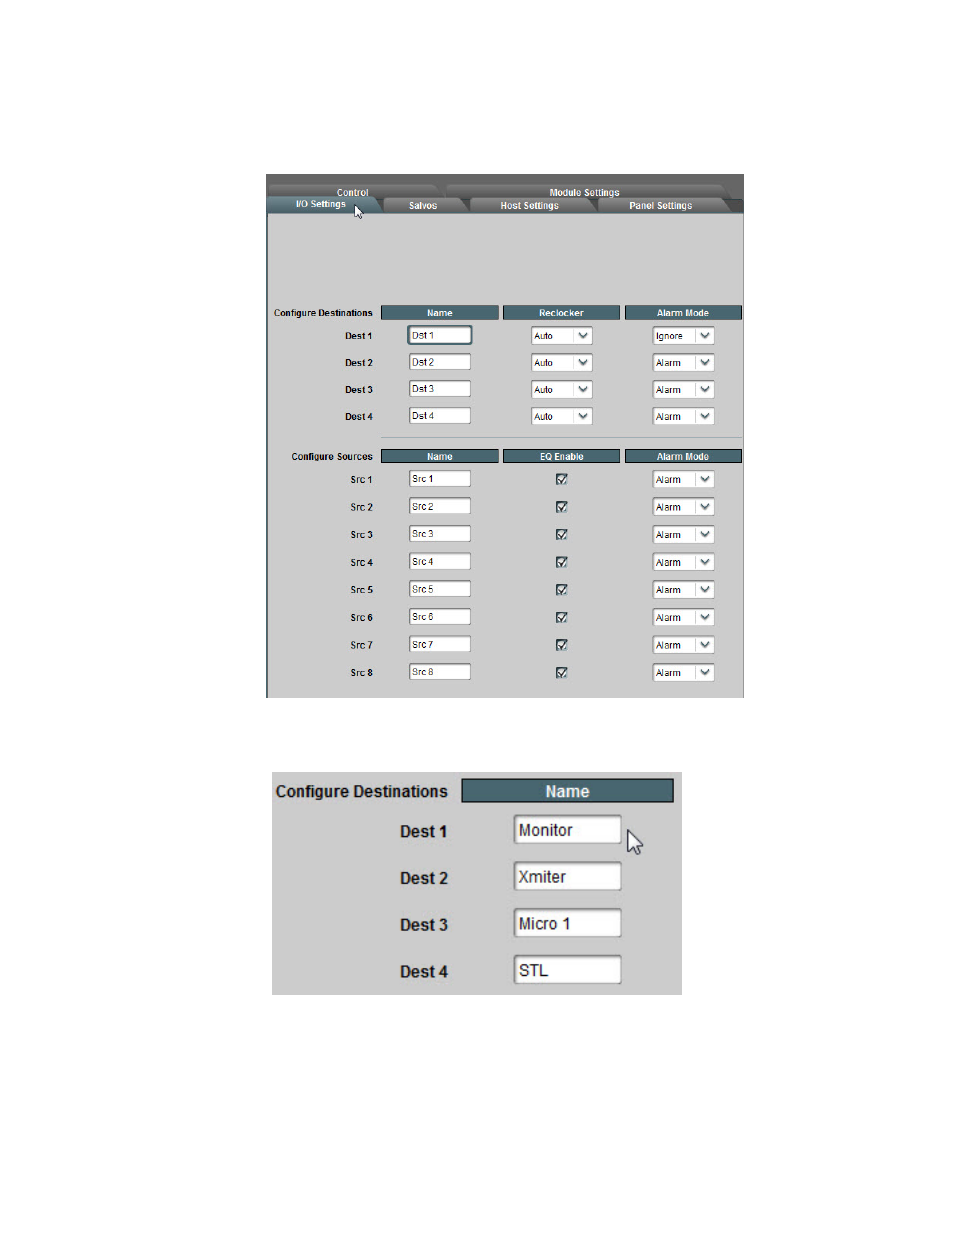Toggle EQ Enable checkbox for Src 6
This screenshot has height=1235, width=954.
[x=562, y=618]
